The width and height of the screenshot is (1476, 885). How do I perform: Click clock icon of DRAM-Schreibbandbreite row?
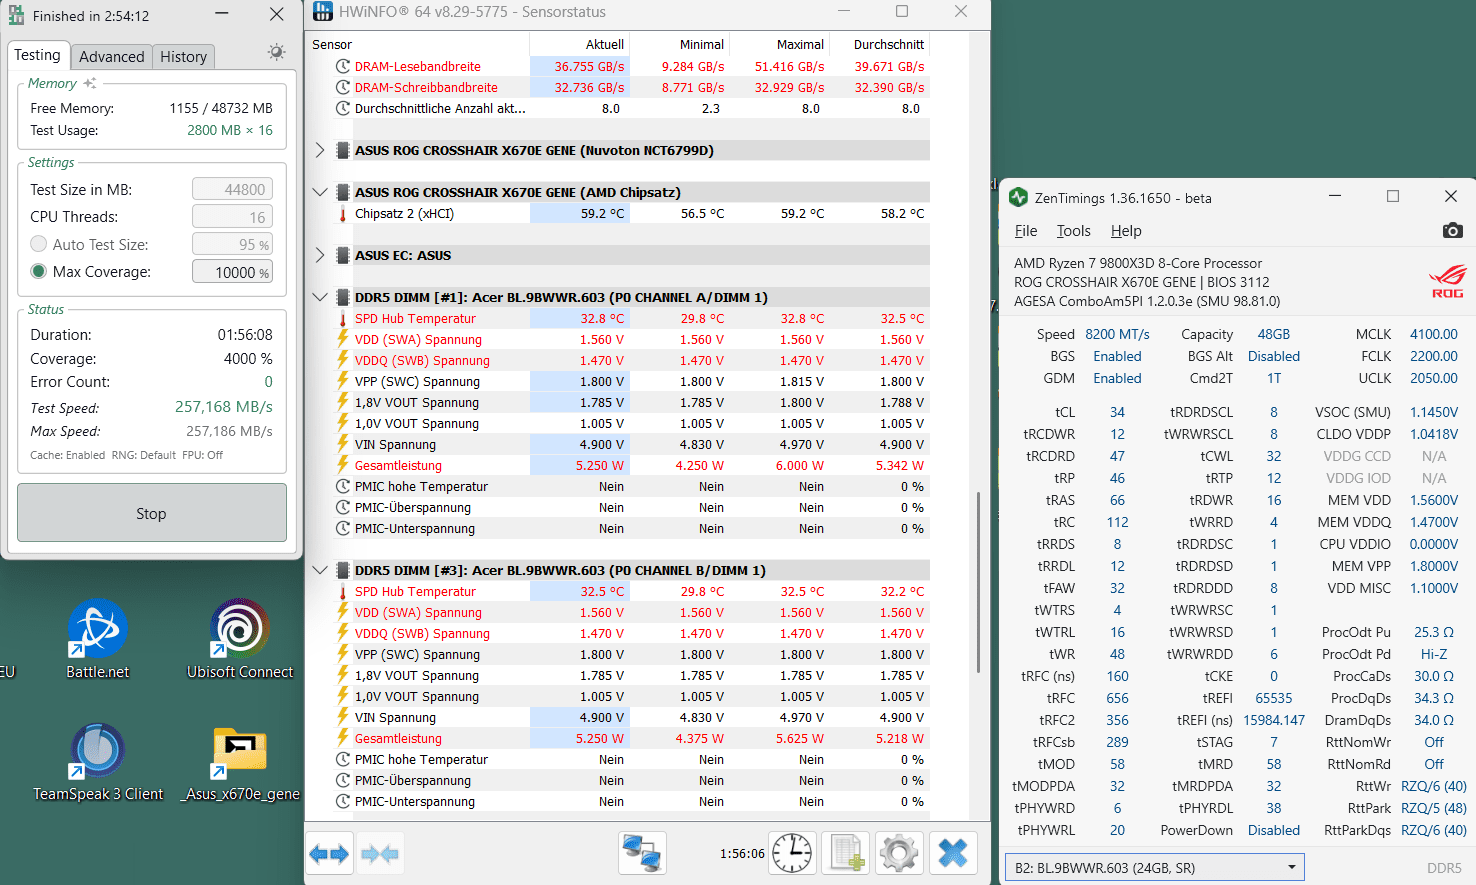pyautogui.click(x=343, y=88)
